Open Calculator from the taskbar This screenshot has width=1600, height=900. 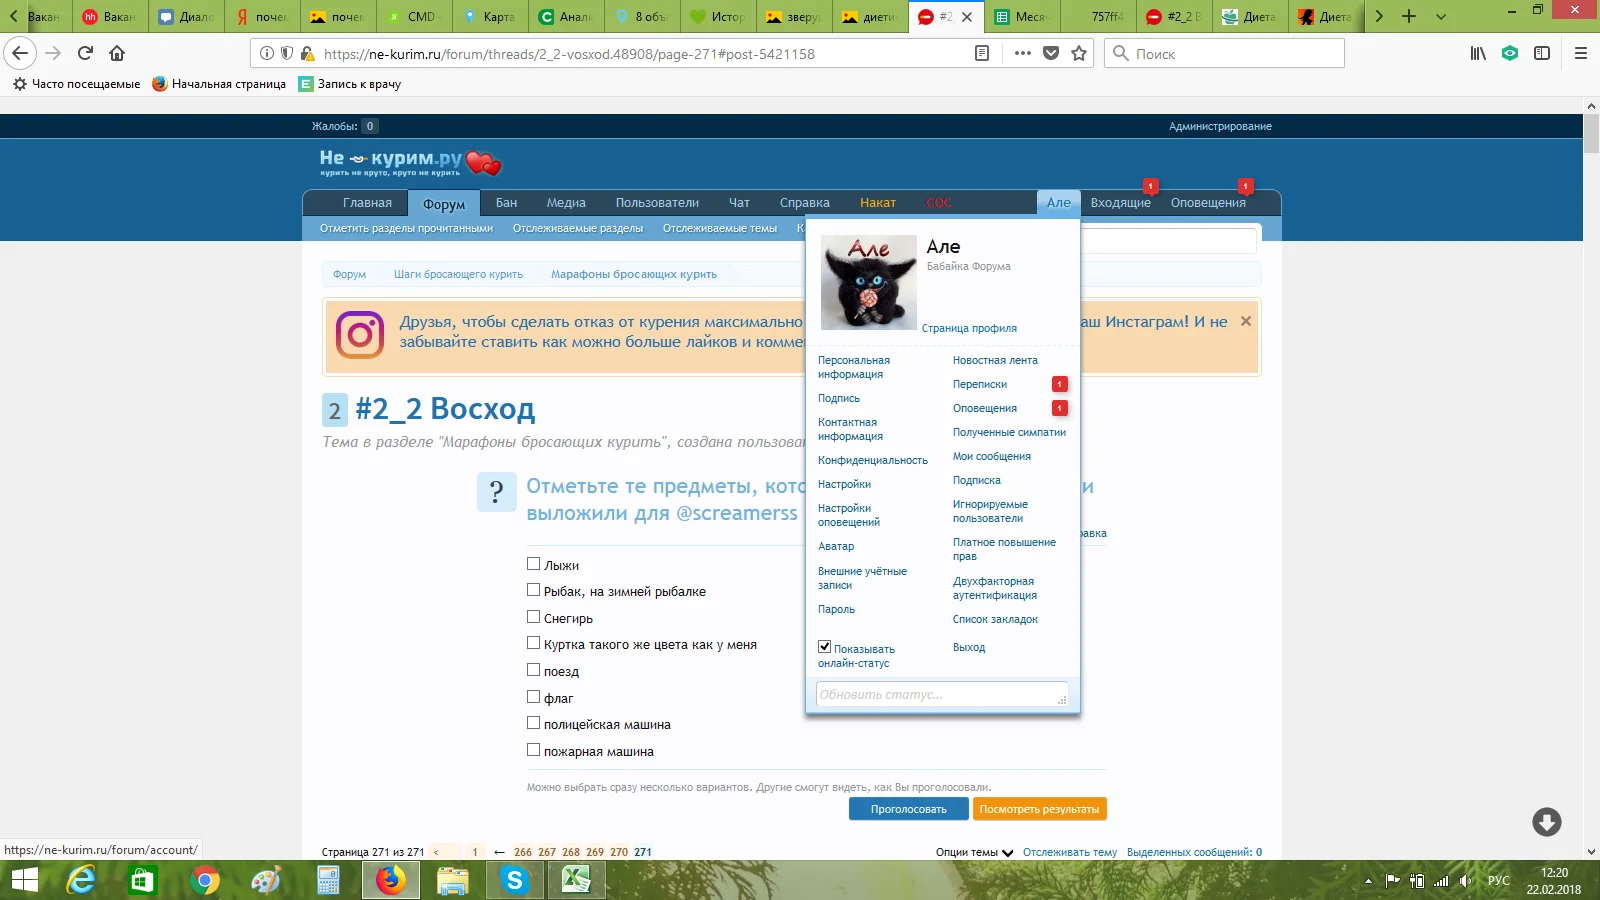point(328,880)
